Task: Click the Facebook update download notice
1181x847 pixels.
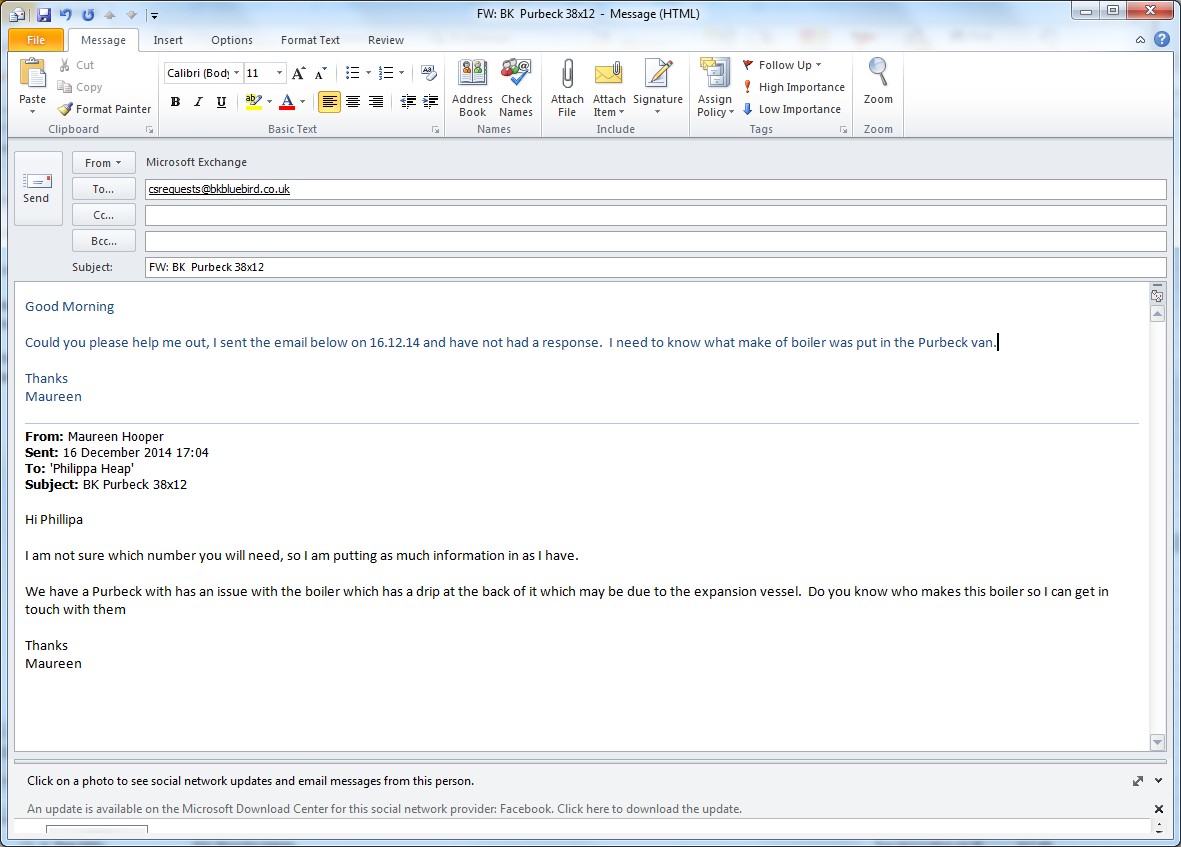Action: 384,809
